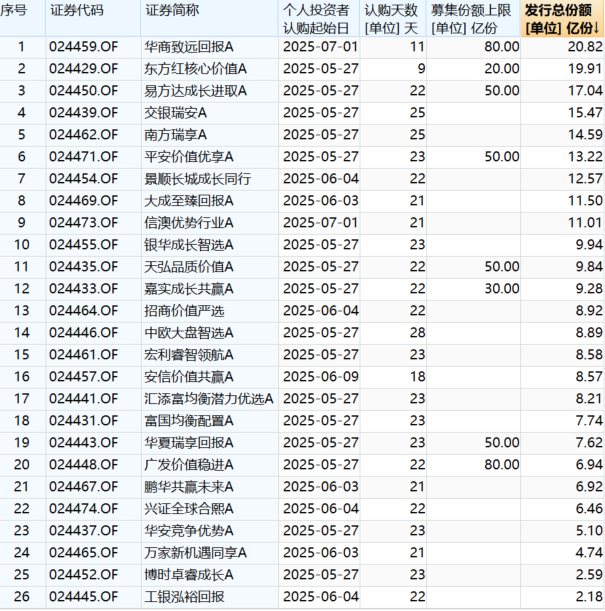Select fund 华安竞争优势A

[x=189, y=531]
